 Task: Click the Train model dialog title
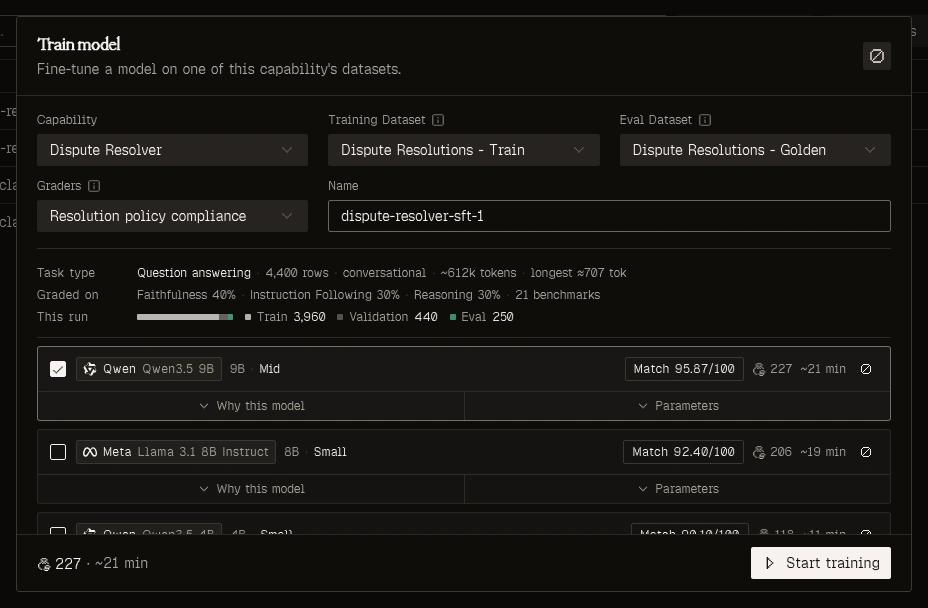79,44
